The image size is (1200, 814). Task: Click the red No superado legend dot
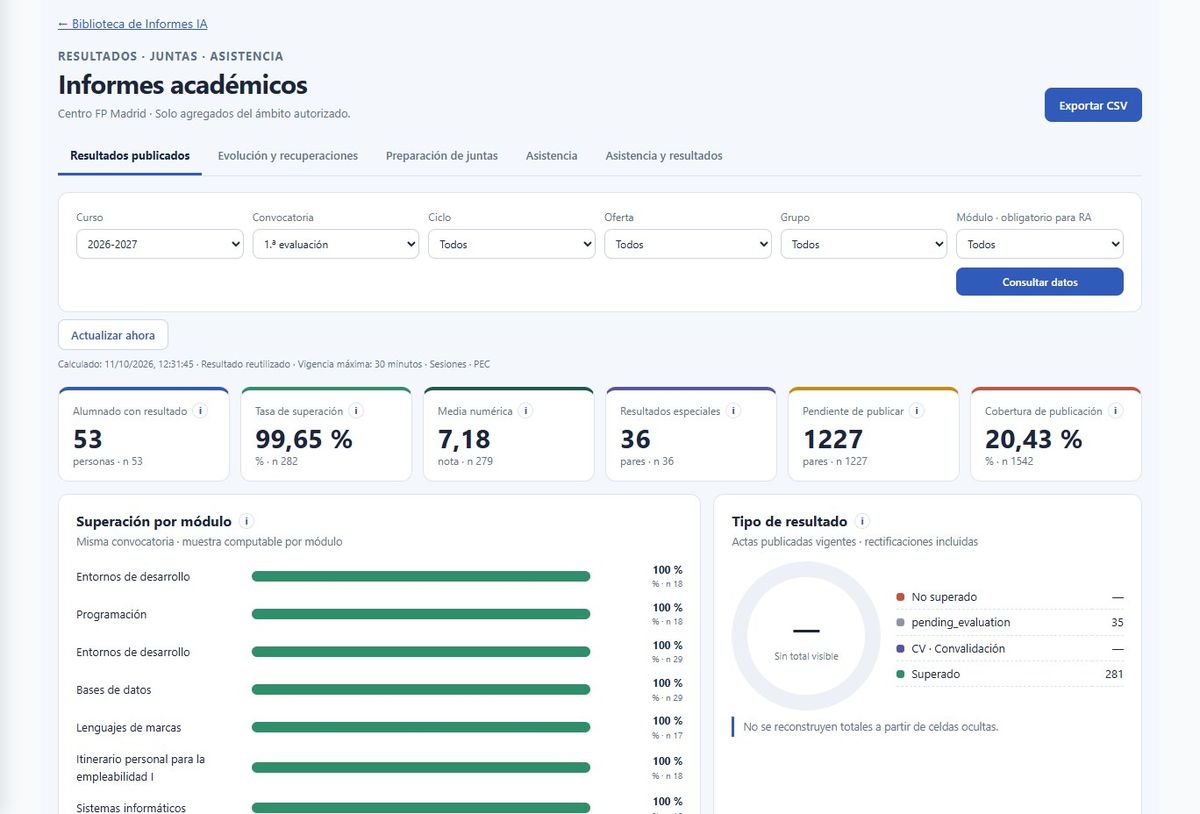(x=901, y=597)
